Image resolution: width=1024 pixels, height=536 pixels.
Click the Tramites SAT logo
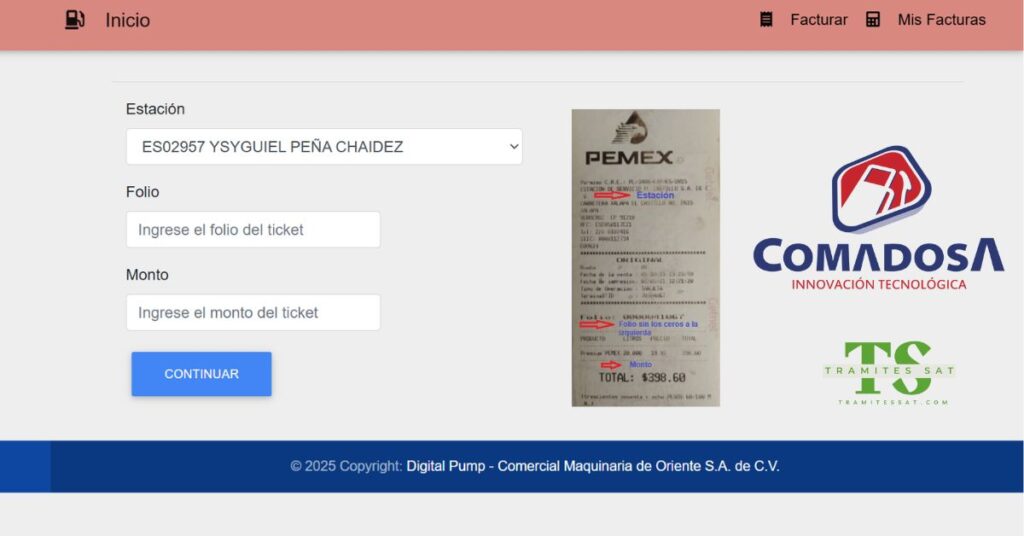[x=888, y=373]
